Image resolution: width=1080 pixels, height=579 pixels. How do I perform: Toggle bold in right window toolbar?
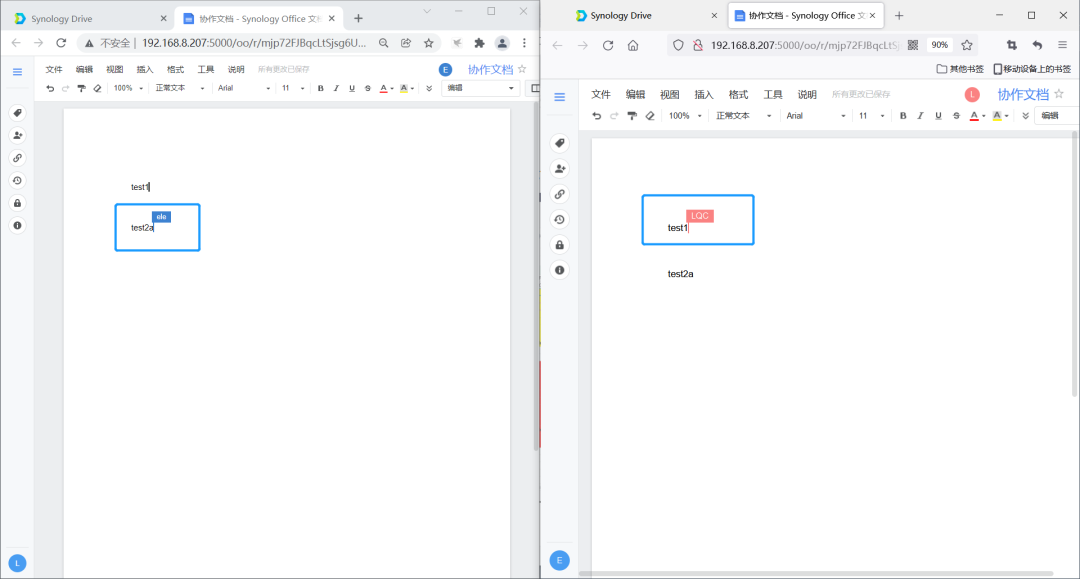[x=903, y=116]
